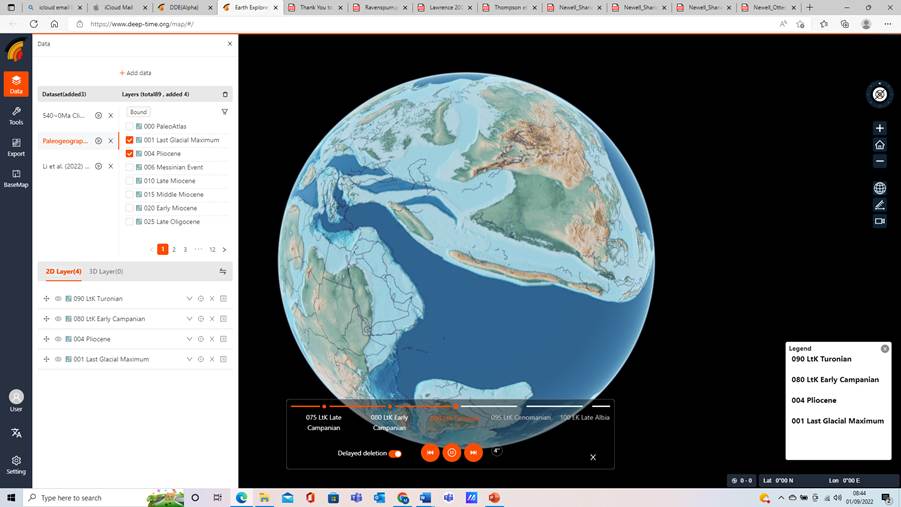Switch to the Ravenspurn browser tab

(380, 7)
